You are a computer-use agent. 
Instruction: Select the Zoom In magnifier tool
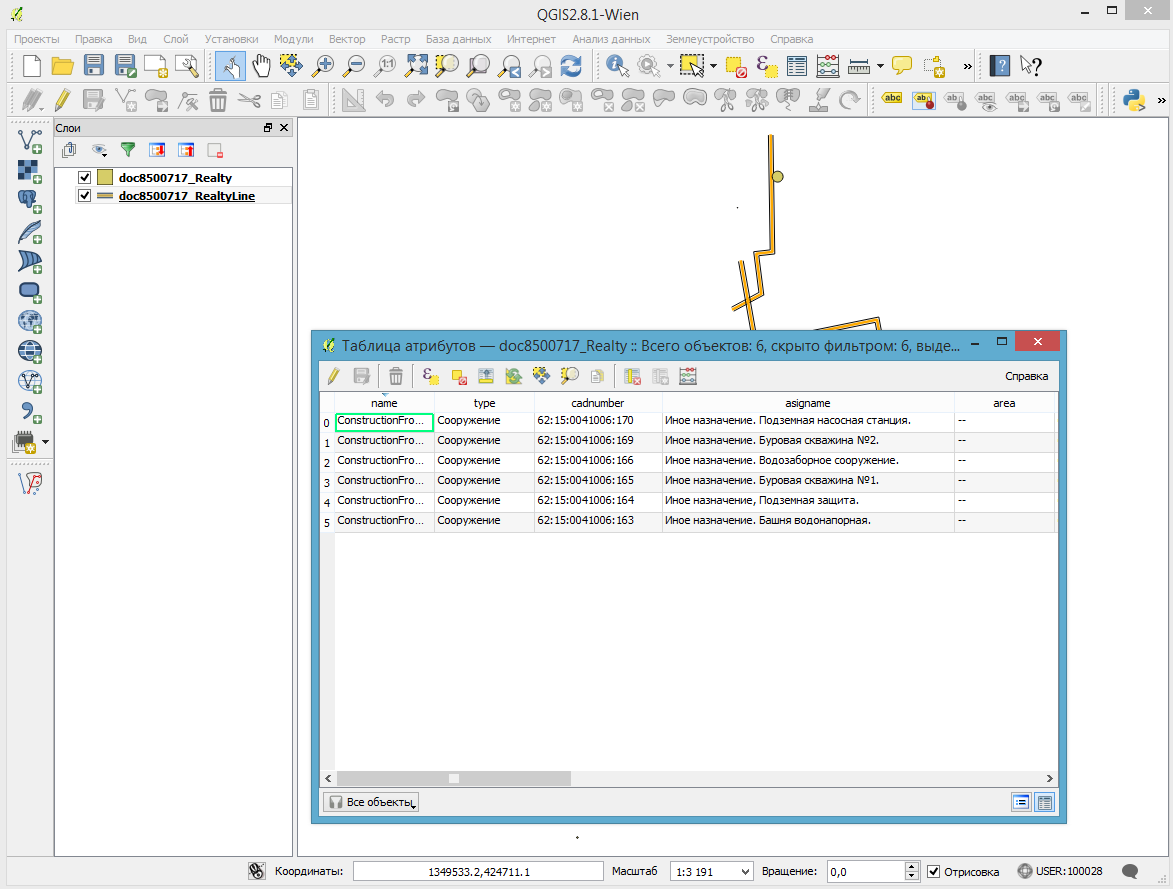coord(323,67)
